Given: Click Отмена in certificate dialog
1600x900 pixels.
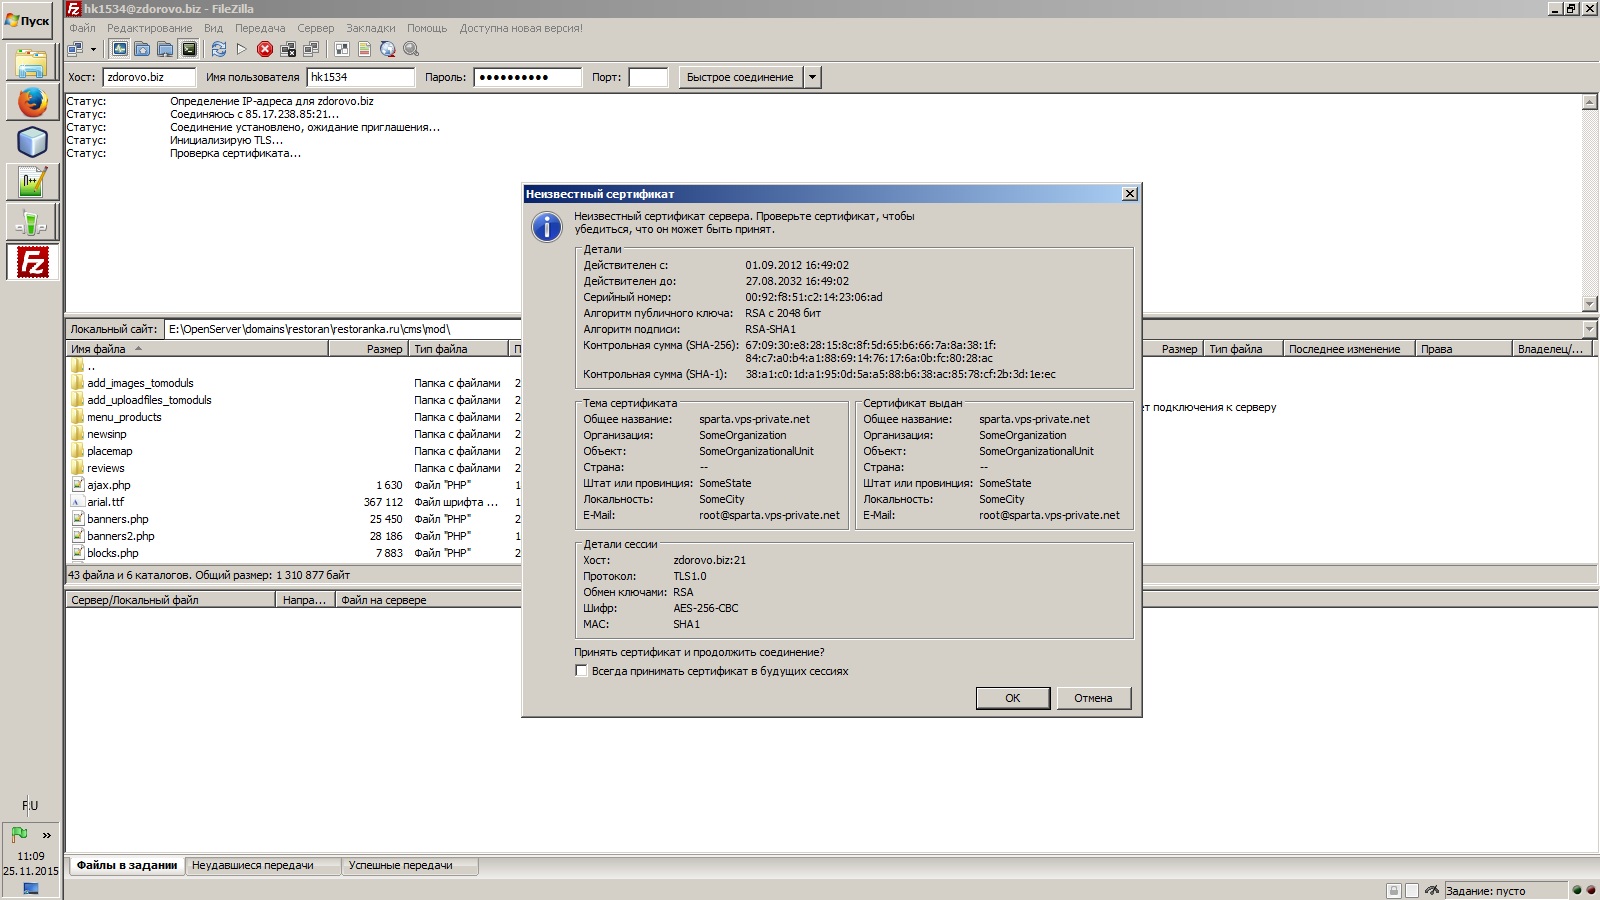Looking at the screenshot, I should (x=1093, y=698).
